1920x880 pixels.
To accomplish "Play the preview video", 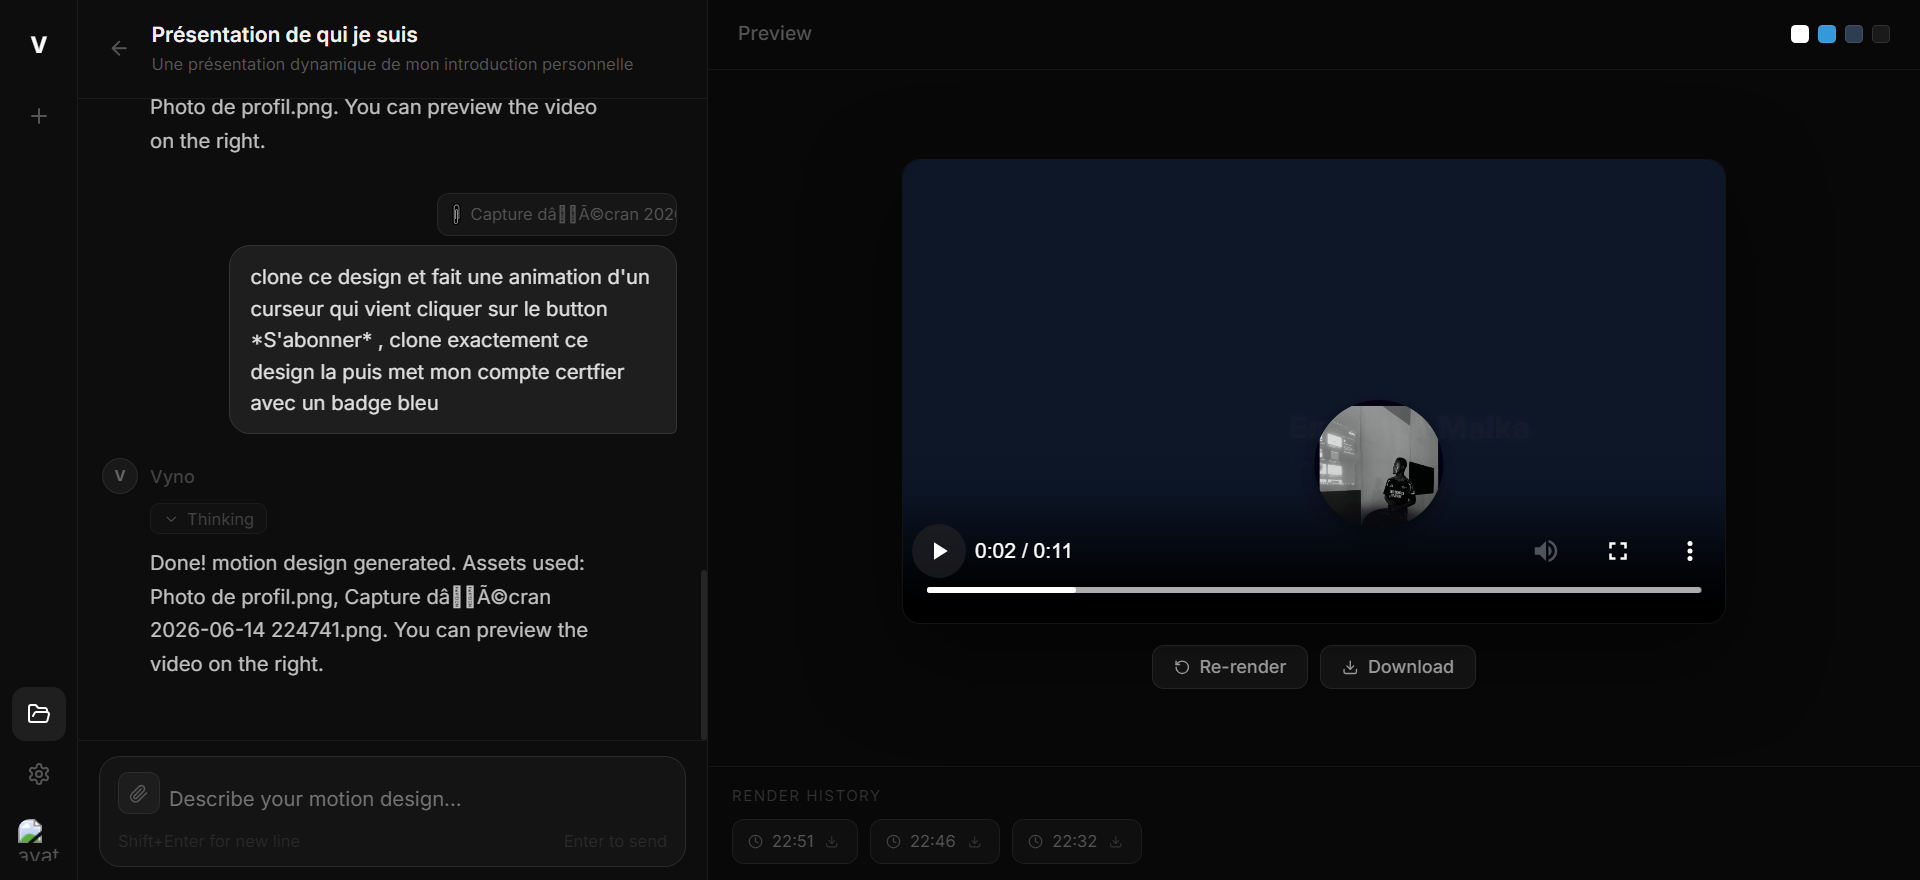I will point(939,551).
